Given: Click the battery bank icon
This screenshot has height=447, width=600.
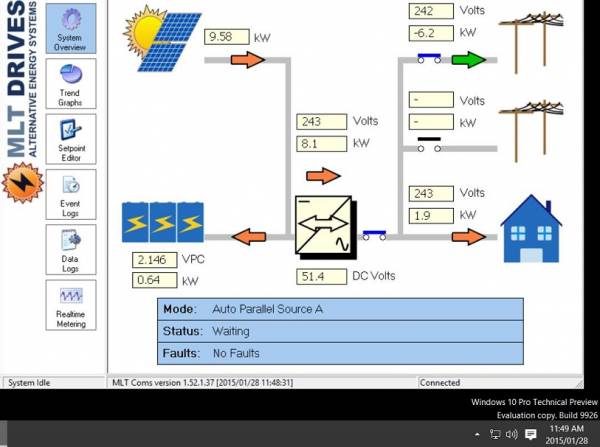Looking at the screenshot, I should coord(163,222).
